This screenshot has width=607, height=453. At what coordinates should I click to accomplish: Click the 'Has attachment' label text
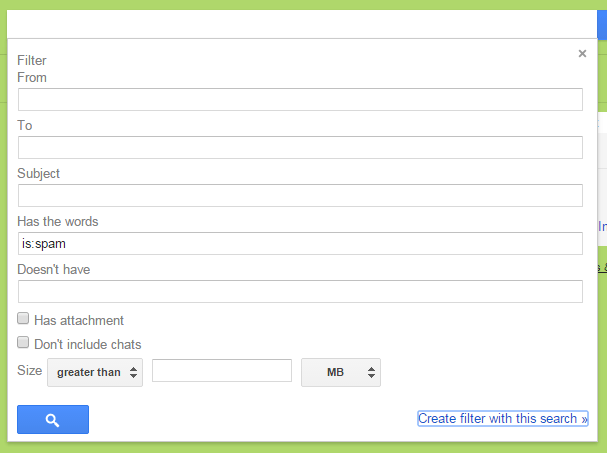click(79, 321)
